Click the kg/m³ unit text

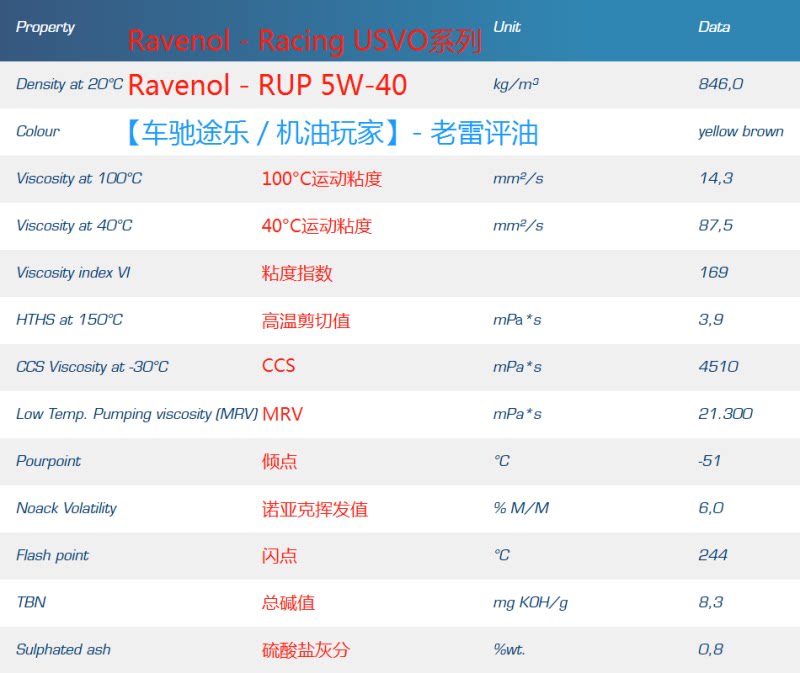pyautogui.click(x=516, y=84)
